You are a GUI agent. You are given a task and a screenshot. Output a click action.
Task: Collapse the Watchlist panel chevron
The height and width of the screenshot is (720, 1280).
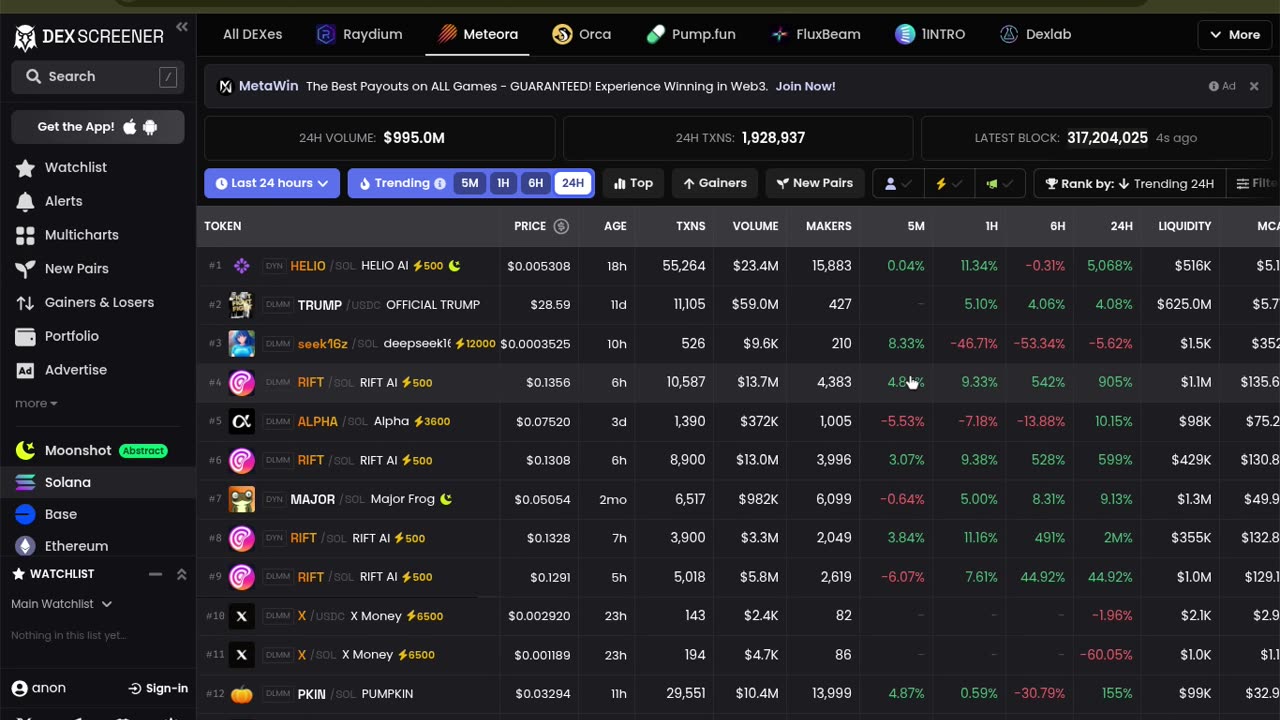coord(181,574)
